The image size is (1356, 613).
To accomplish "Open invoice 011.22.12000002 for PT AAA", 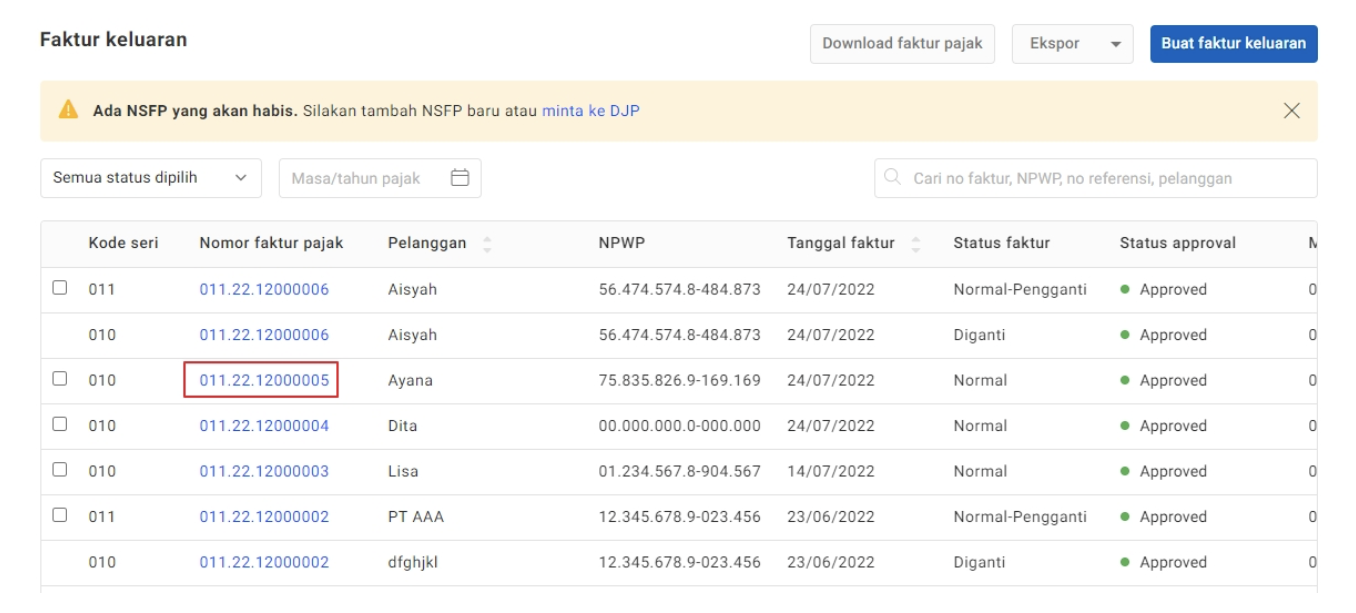I will pos(264,517).
